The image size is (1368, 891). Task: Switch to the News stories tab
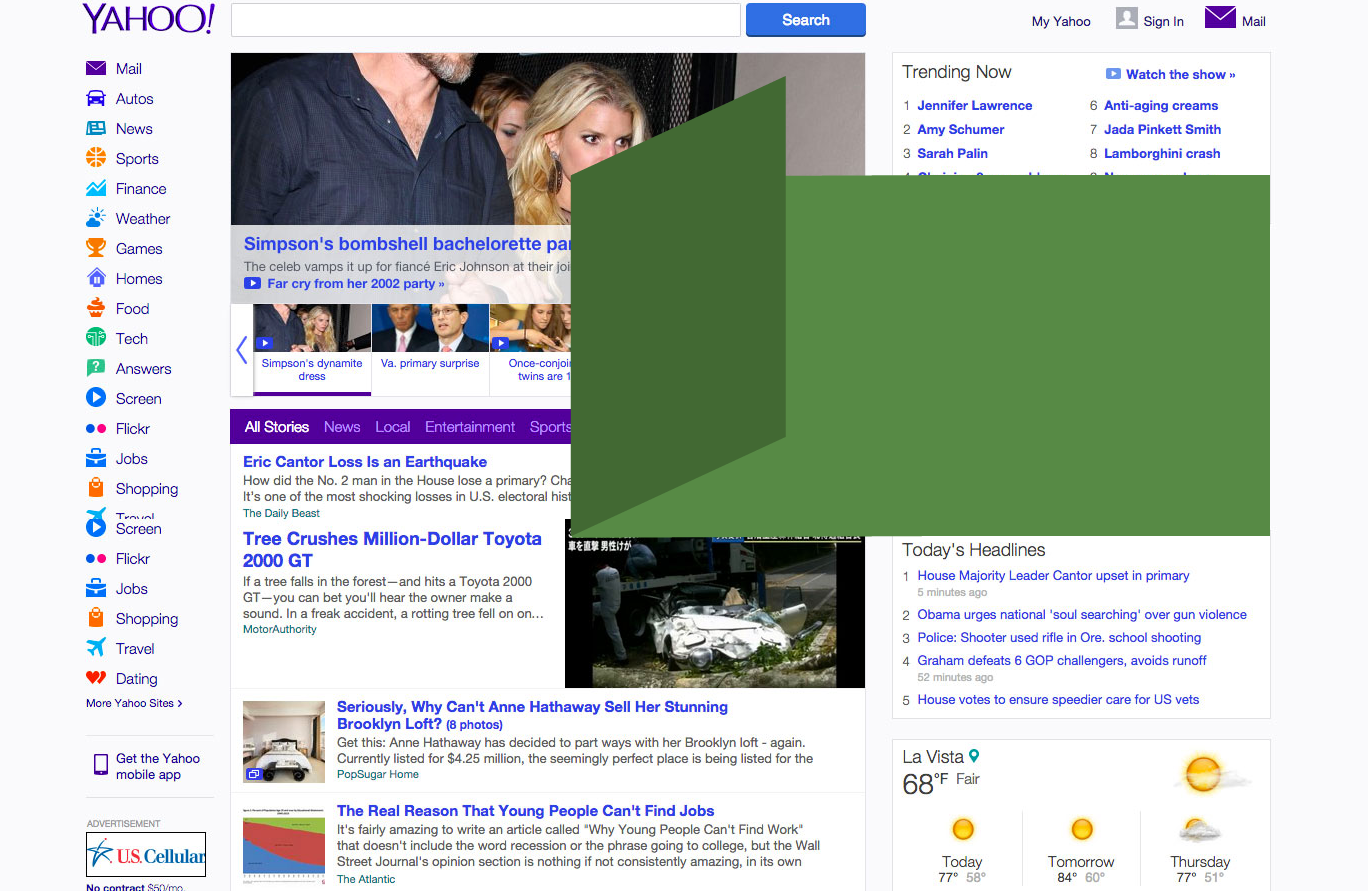[342, 427]
